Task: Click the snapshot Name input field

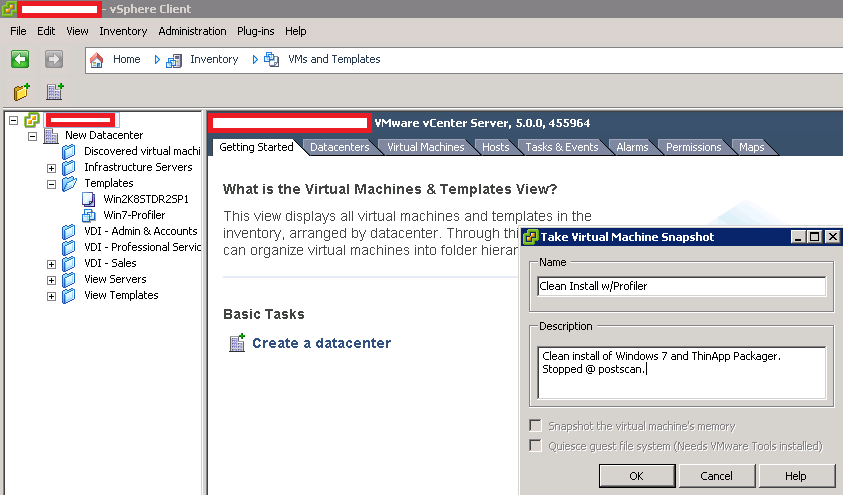Action: (681, 286)
